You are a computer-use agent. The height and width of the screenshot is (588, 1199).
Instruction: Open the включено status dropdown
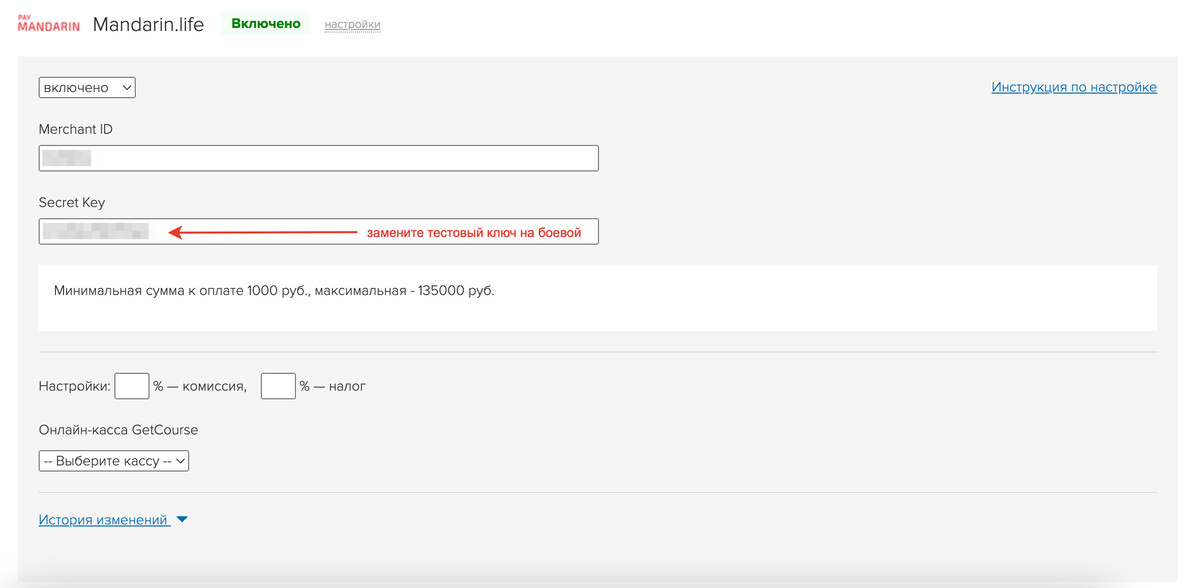click(x=87, y=88)
